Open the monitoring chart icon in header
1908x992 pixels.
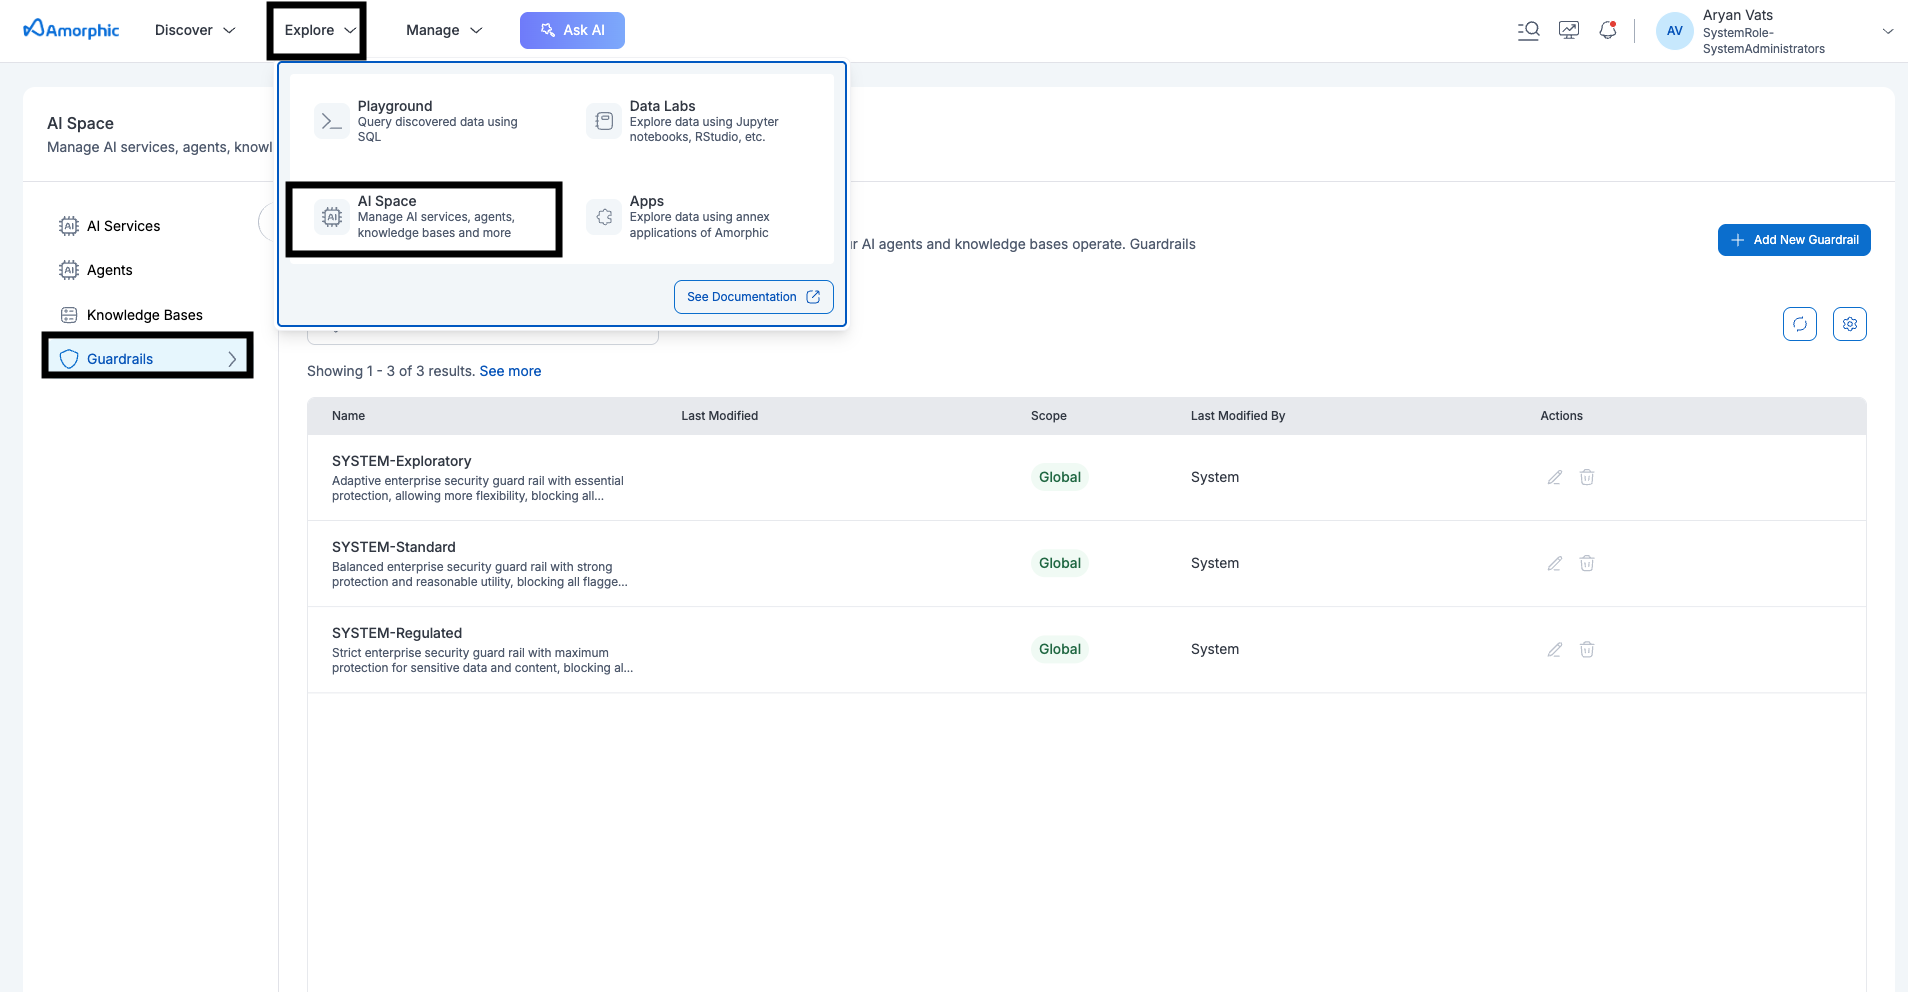point(1569,30)
